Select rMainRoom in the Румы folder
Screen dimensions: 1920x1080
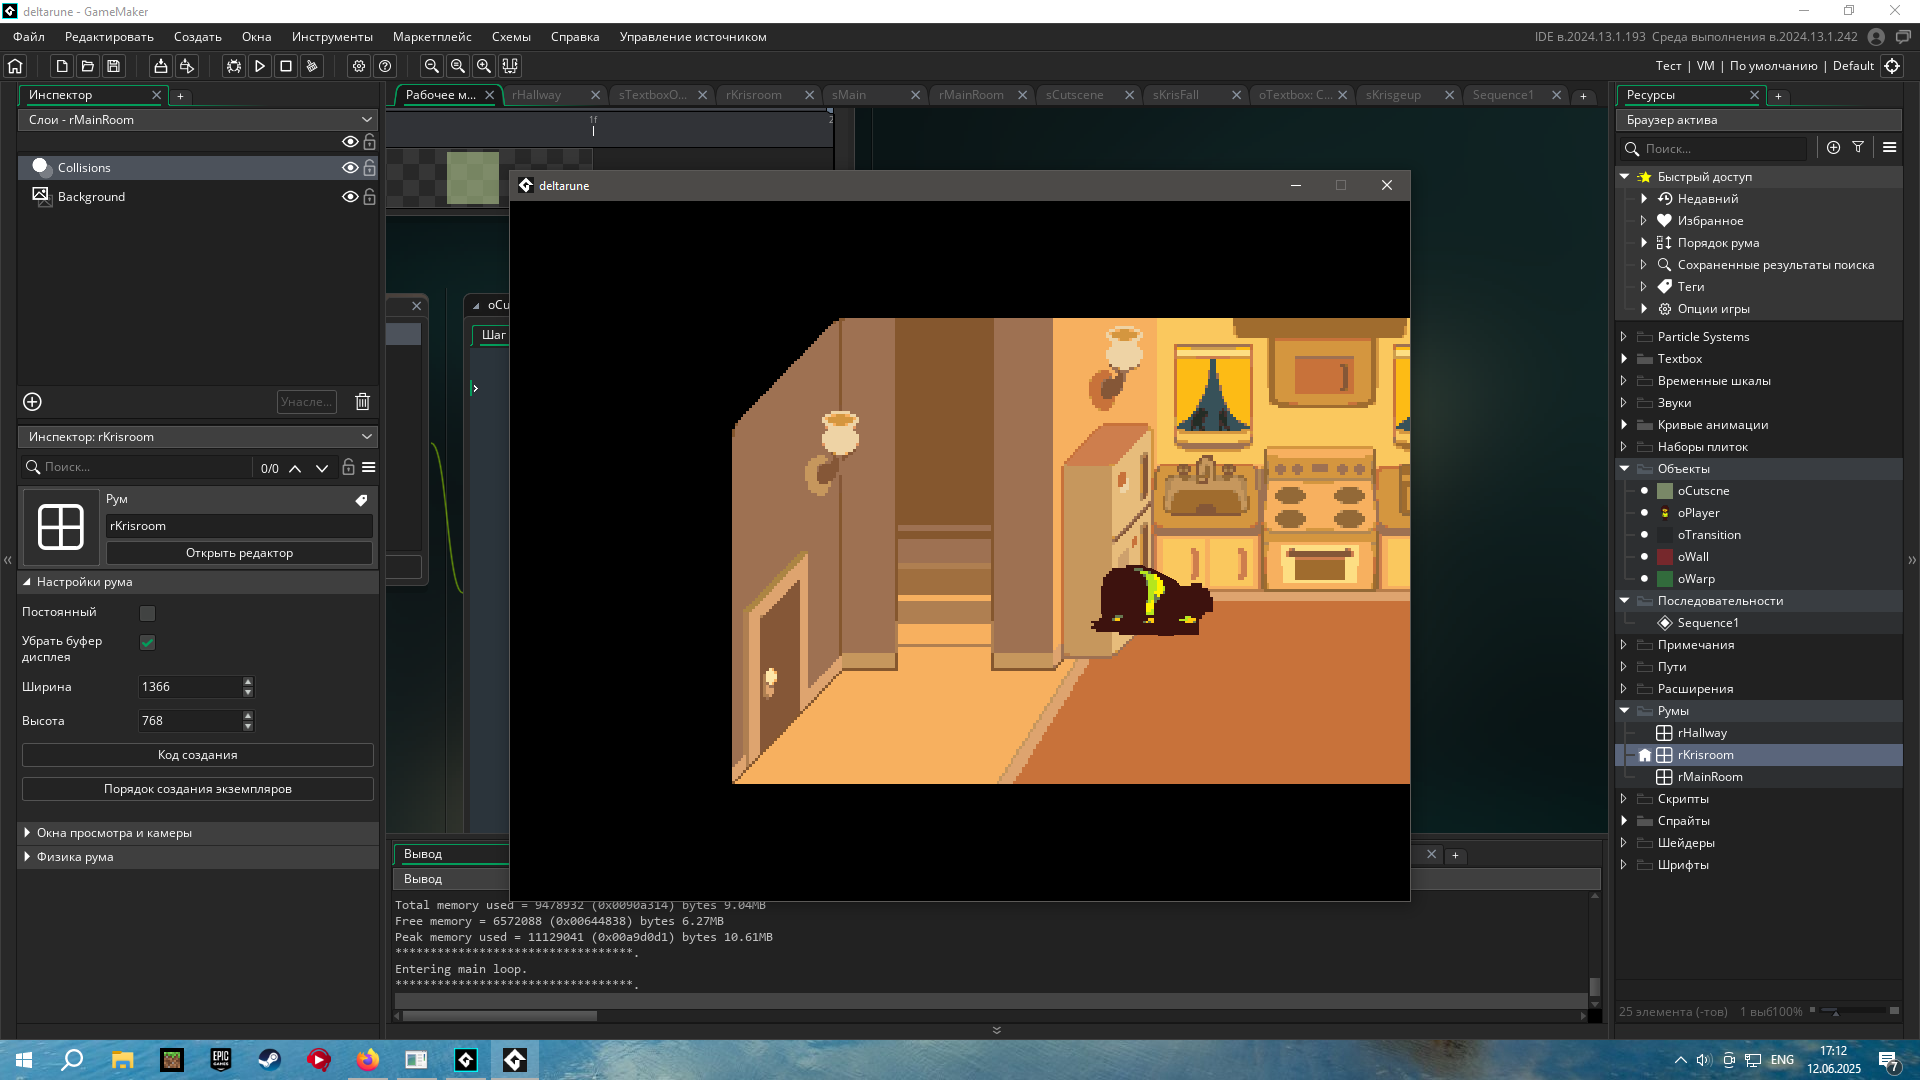[x=1709, y=777]
